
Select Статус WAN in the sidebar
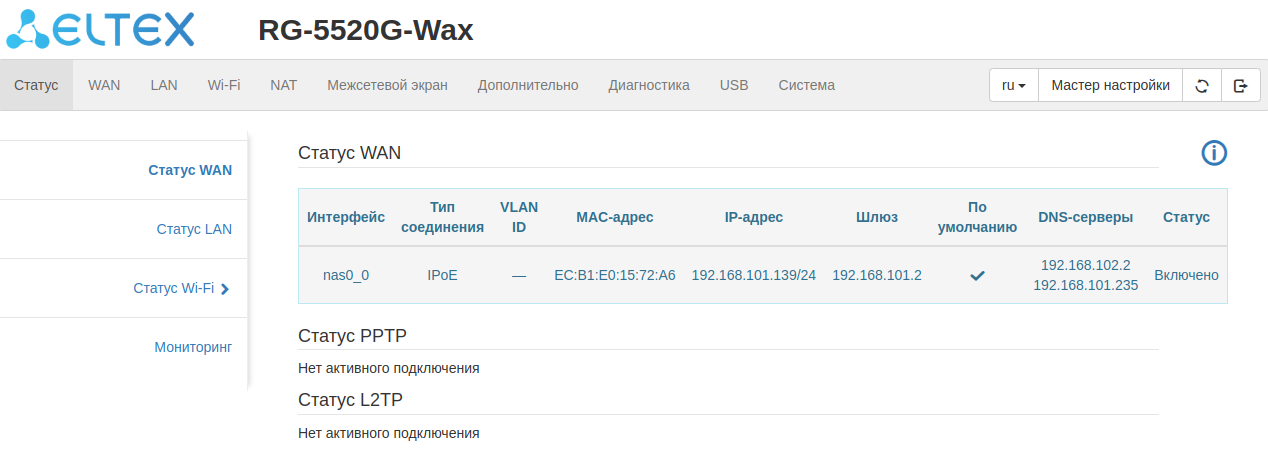[x=190, y=170]
